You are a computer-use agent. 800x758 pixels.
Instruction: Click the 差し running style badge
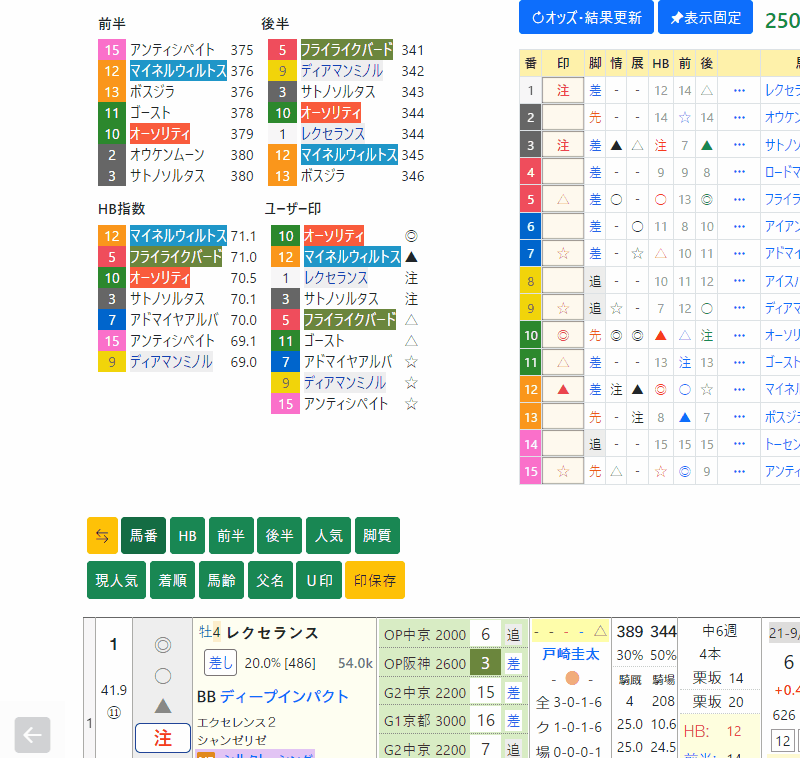click(221, 663)
